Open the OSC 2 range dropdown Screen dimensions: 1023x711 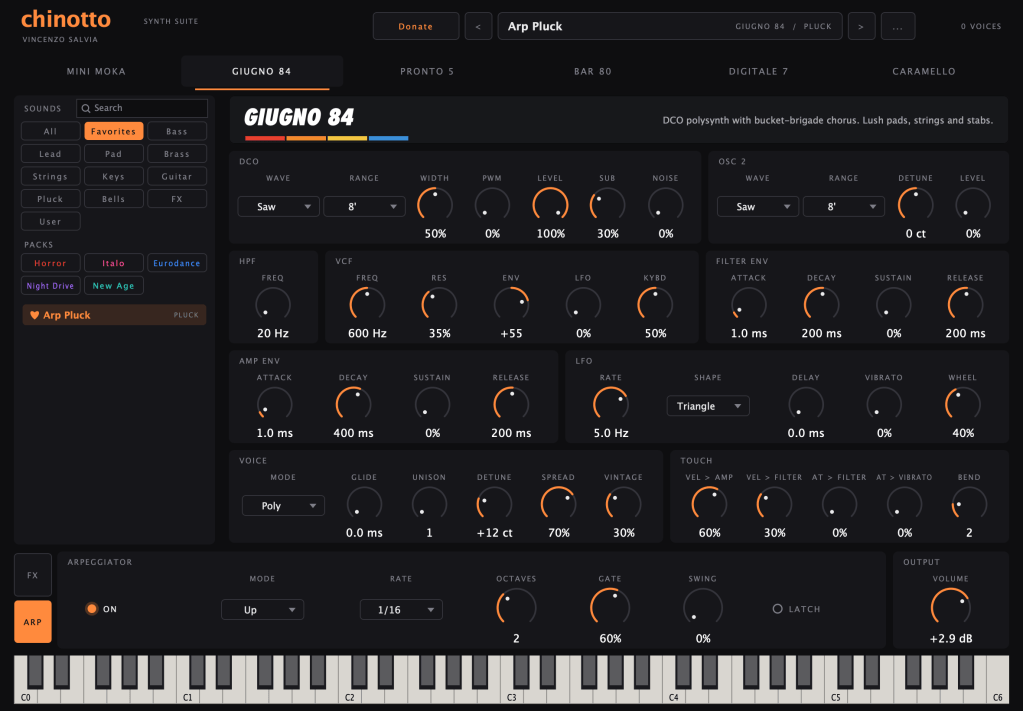point(844,207)
